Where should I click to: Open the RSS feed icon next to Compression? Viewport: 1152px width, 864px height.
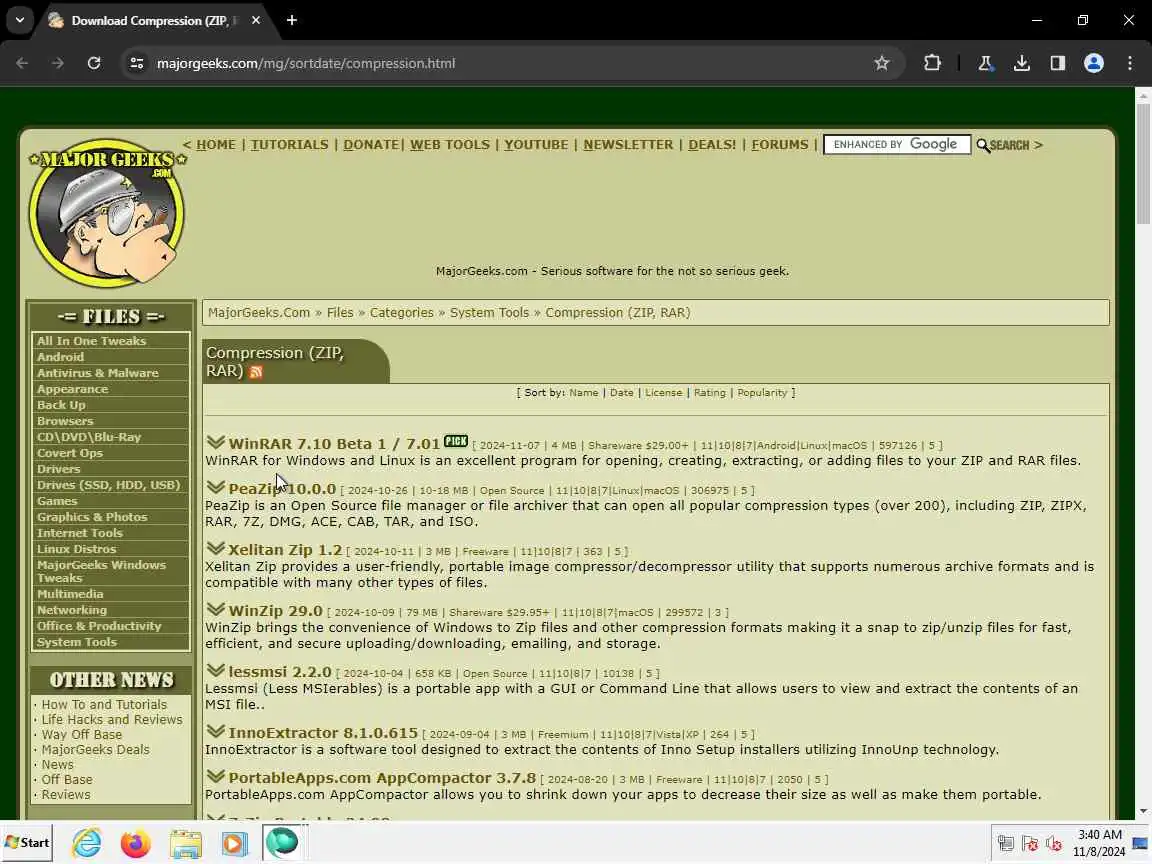256,372
